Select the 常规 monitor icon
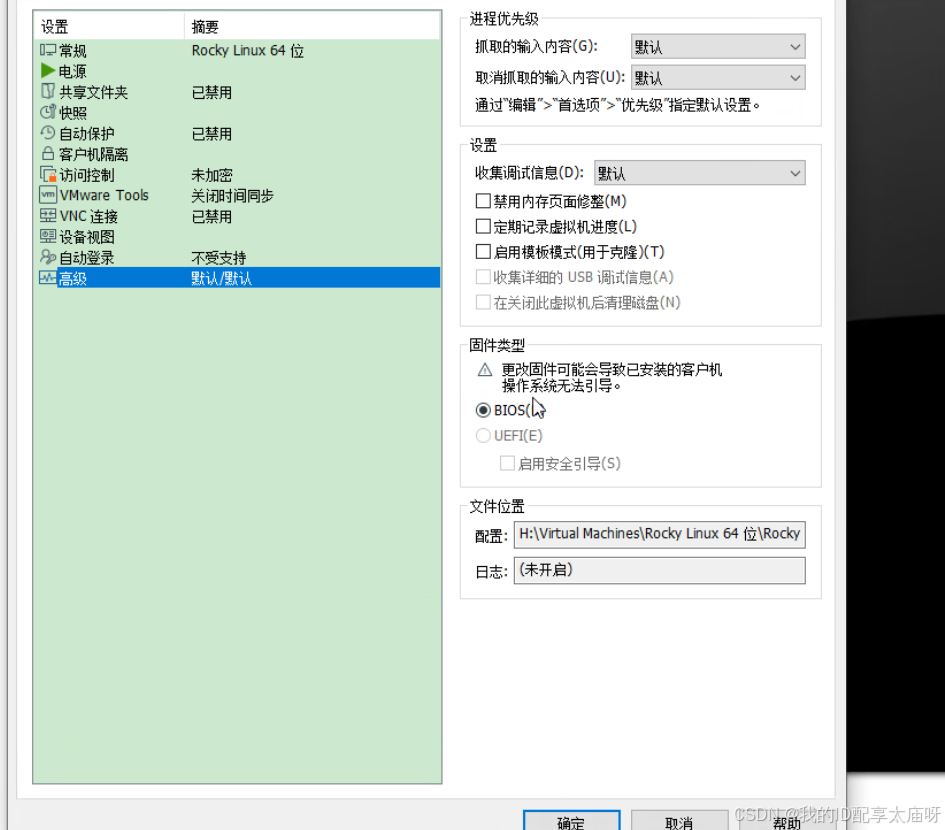 48,50
